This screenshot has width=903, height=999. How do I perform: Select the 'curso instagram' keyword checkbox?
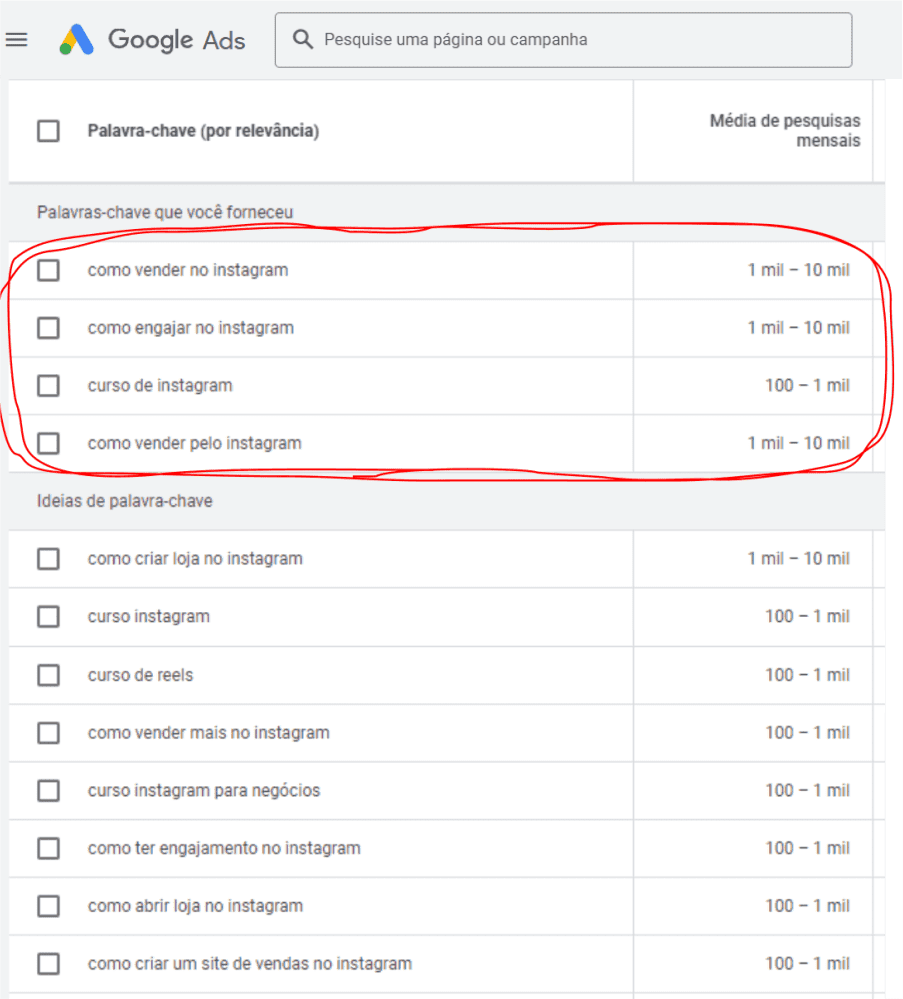48,617
